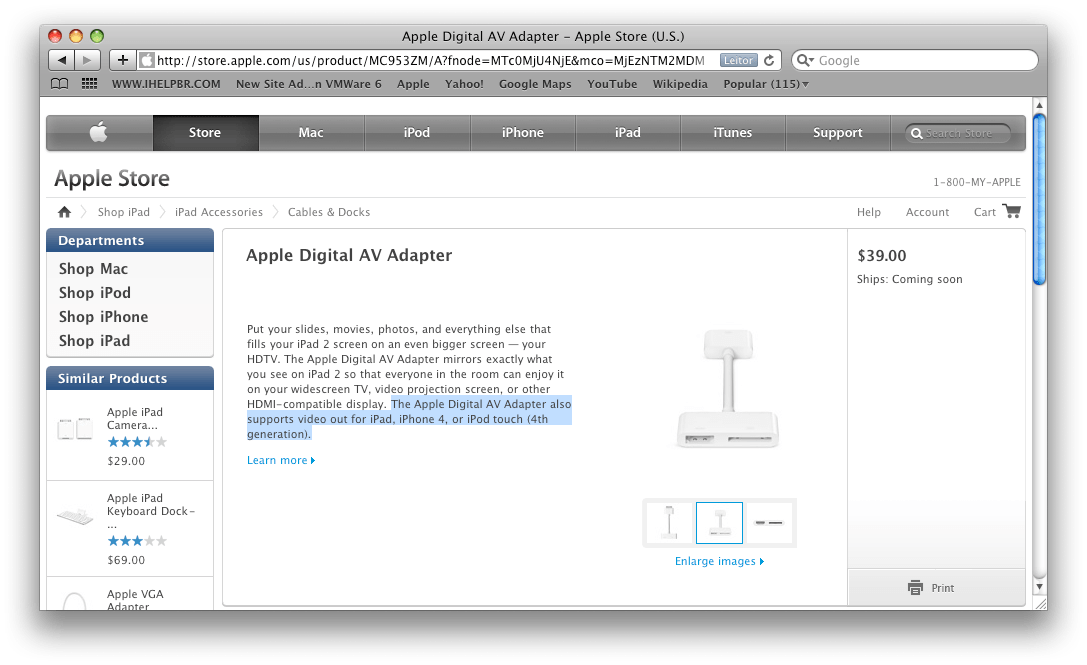Viewport: 1087px width, 665px height.
Task: Open Shop iPad department in sidebar
Action: click(x=94, y=341)
